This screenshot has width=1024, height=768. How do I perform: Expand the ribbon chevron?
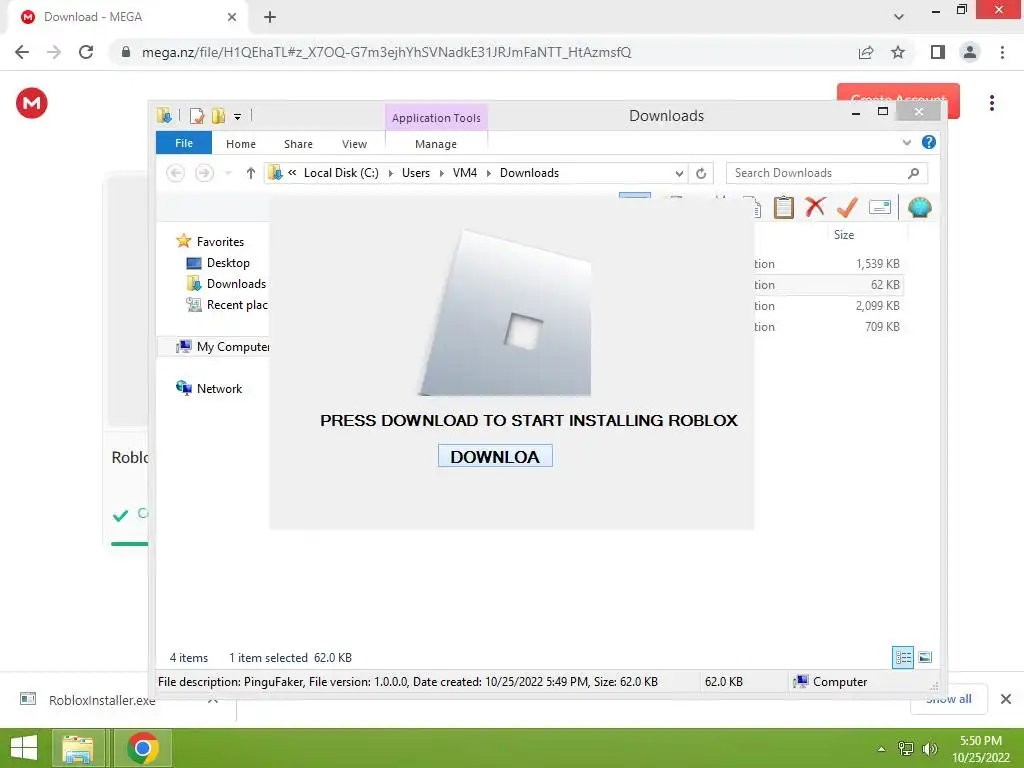click(x=906, y=142)
